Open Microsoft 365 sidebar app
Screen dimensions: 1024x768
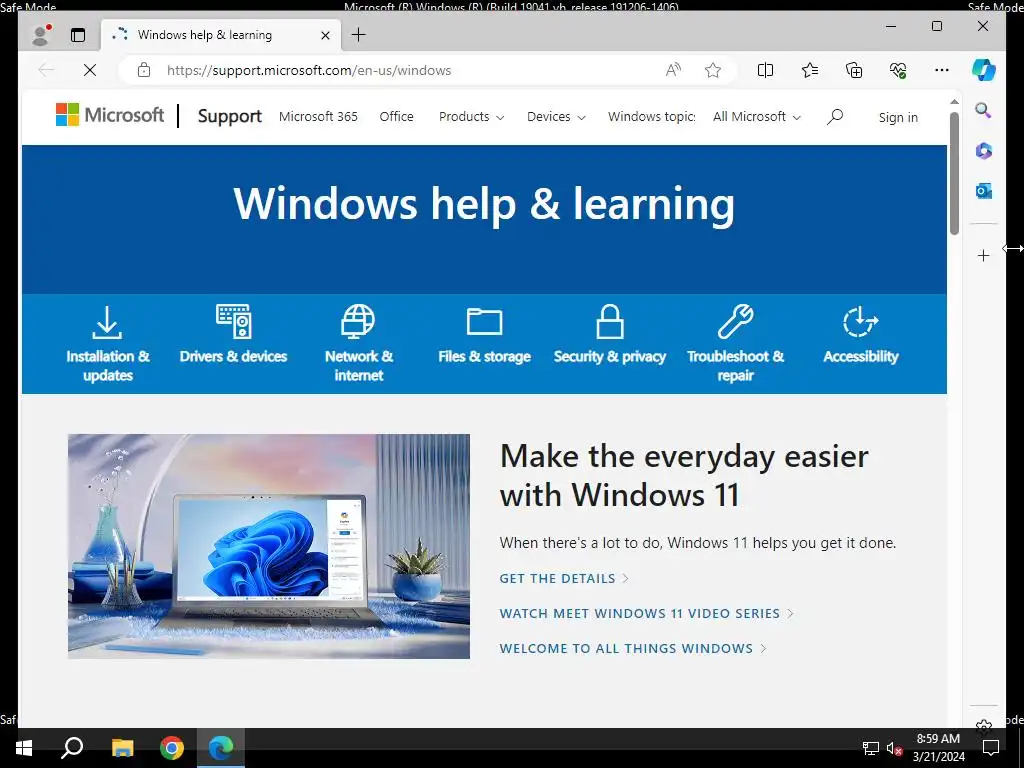(x=984, y=151)
